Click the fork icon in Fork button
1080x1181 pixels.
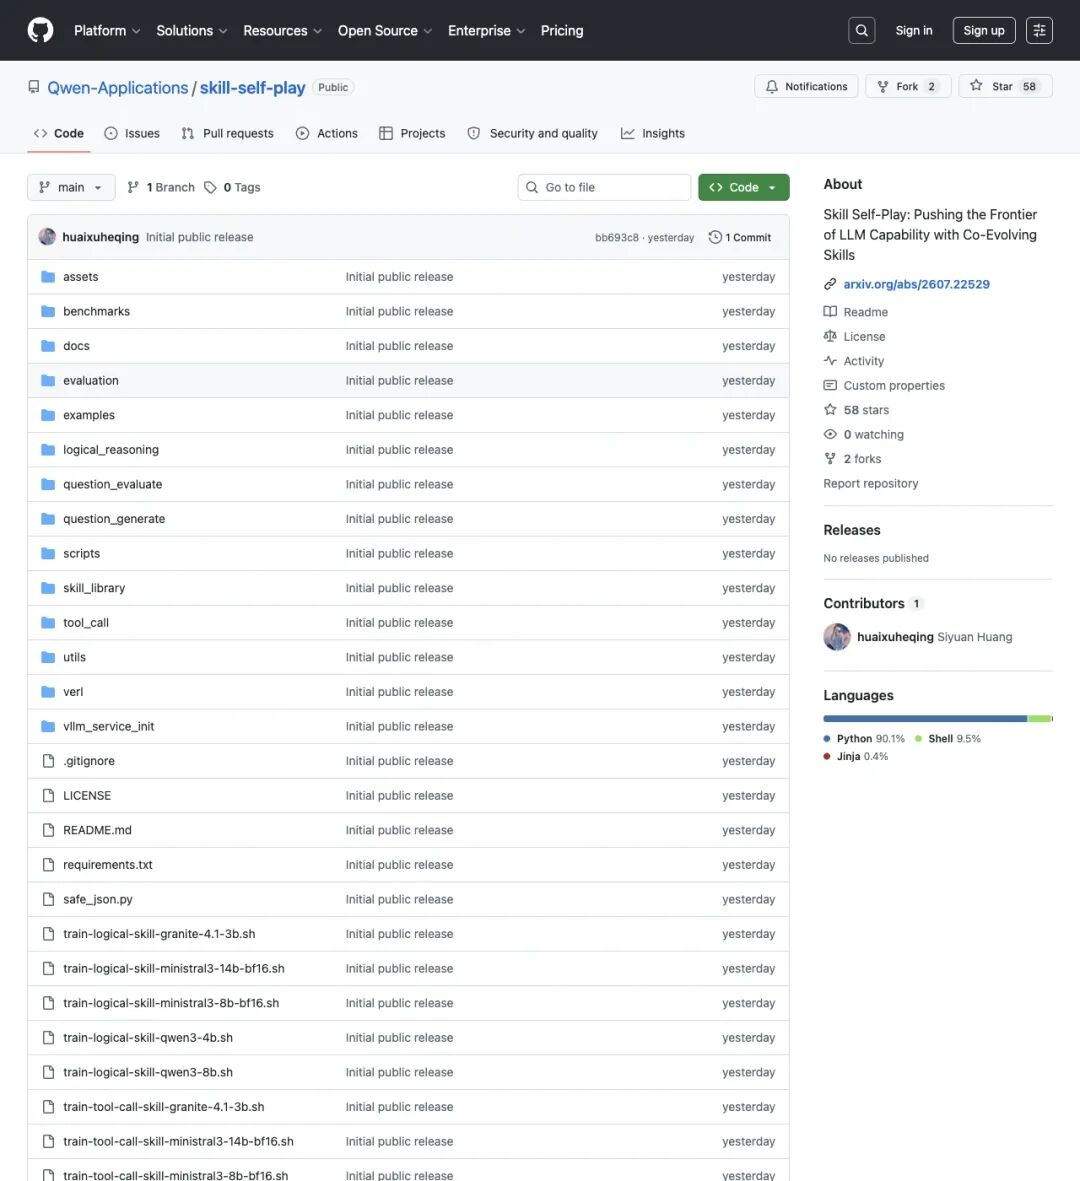(x=883, y=87)
